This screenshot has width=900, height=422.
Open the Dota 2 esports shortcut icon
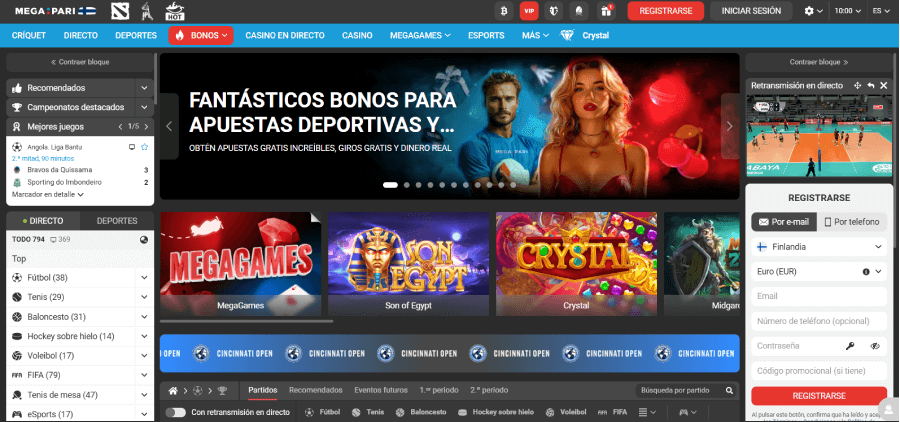pyautogui.click(x=120, y=10)
